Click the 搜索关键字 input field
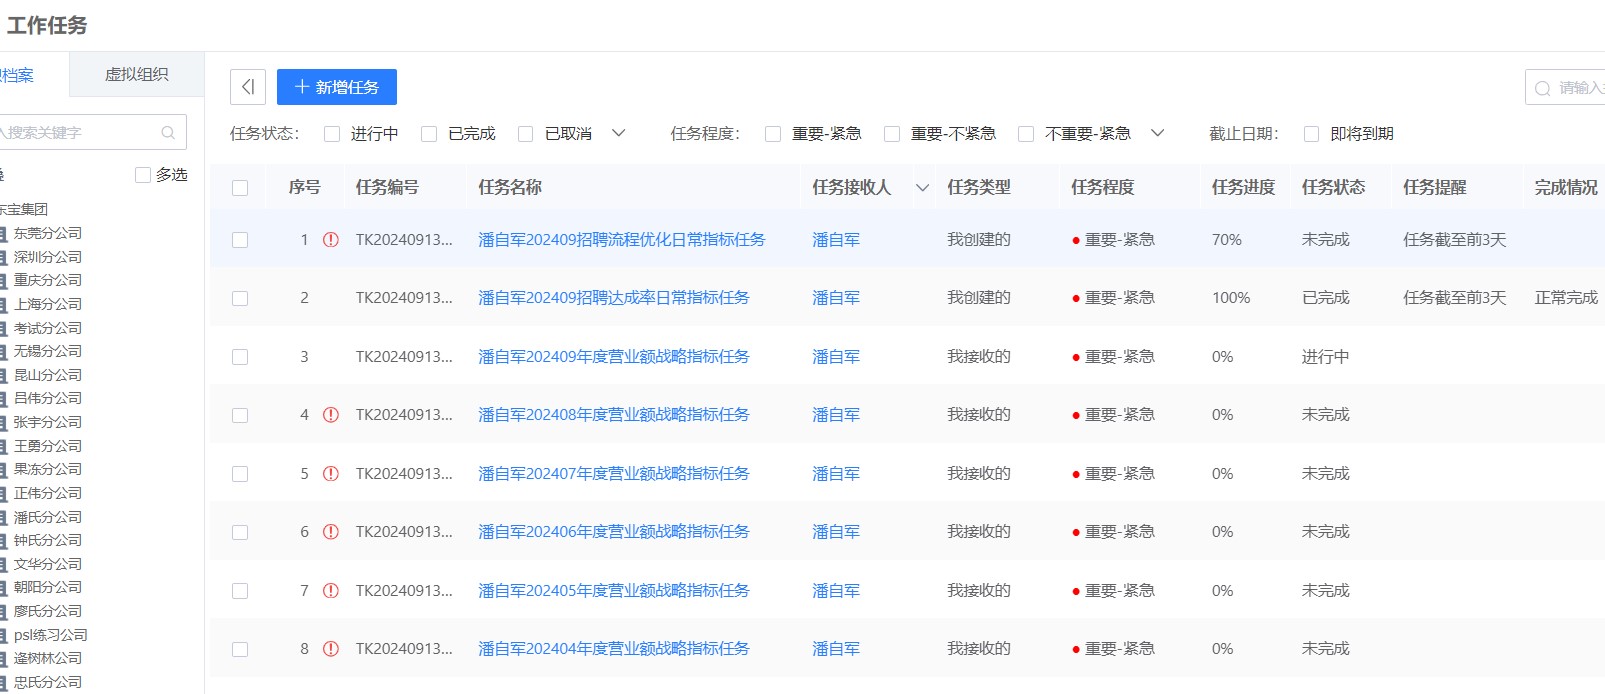The image size is (1605, 694). (80, 132)
